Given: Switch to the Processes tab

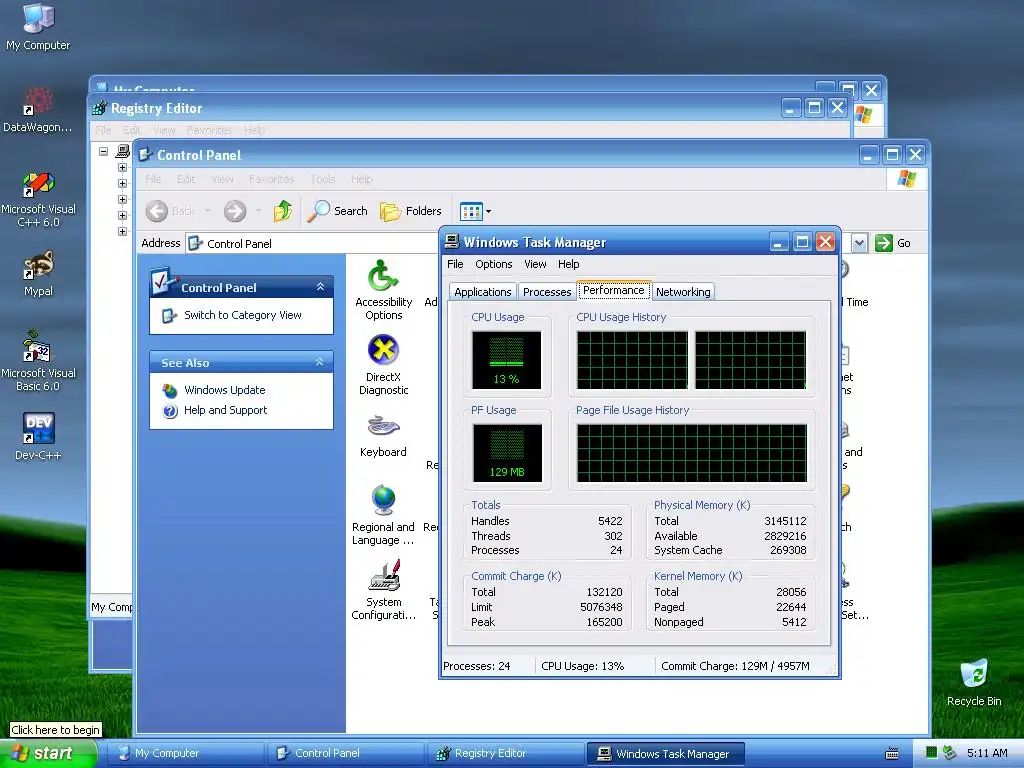Looking at the screenshot, I should [x=547, y=292].
